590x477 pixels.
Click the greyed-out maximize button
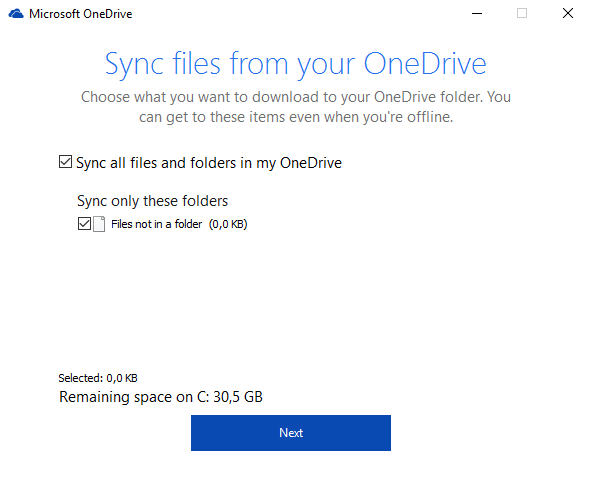522,14
